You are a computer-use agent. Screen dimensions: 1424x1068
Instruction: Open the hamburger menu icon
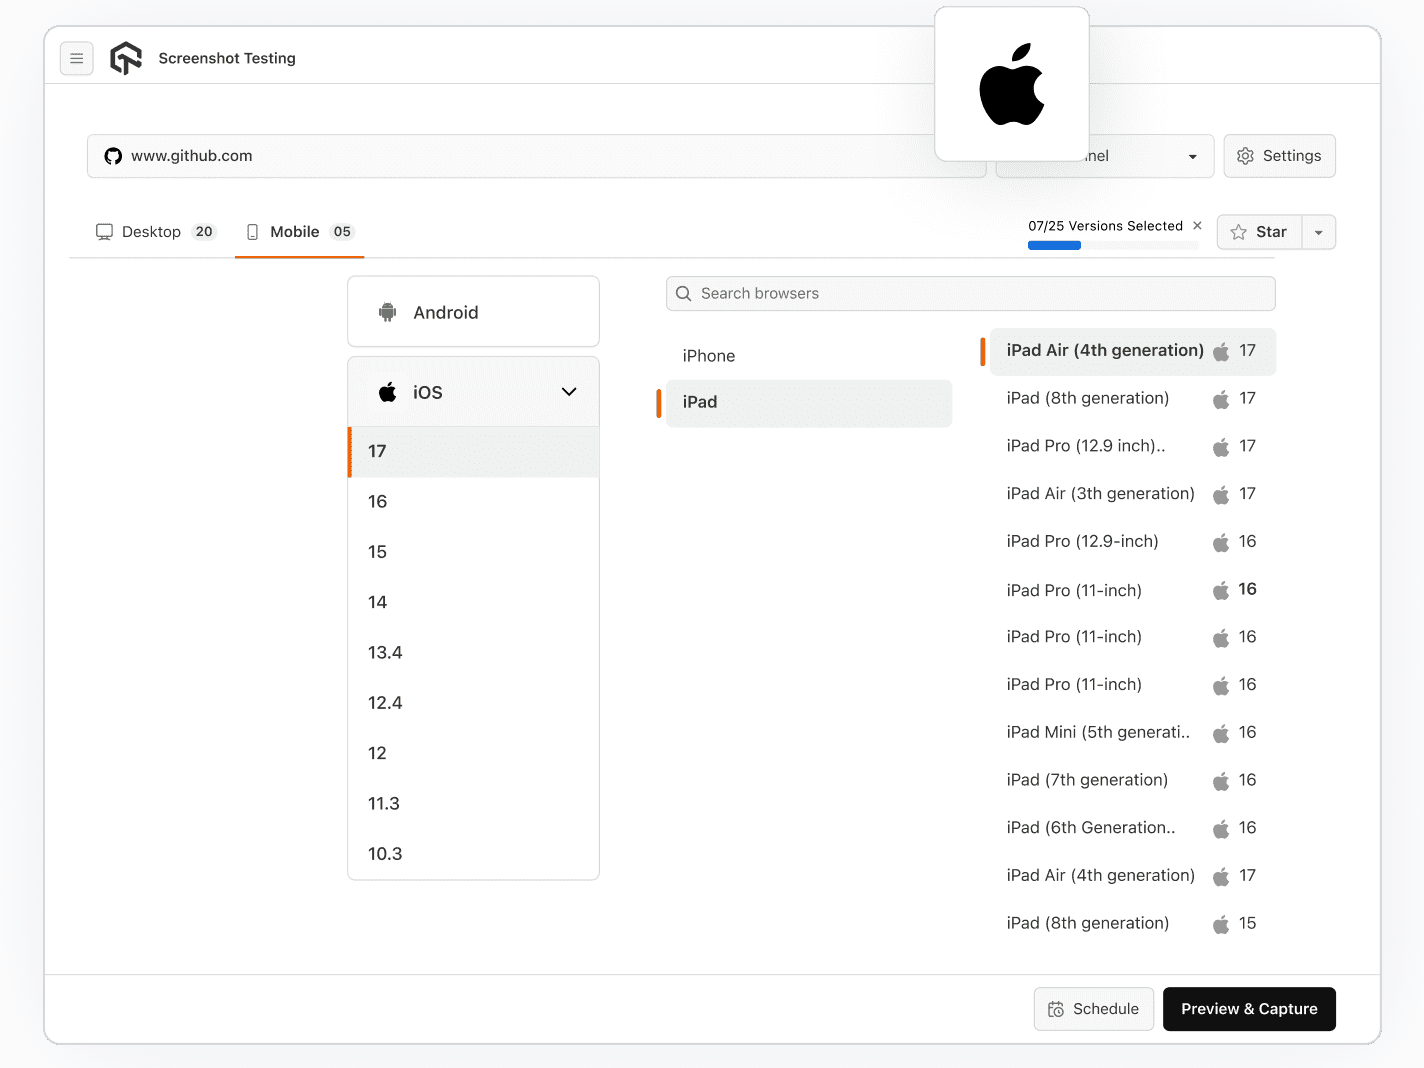[77, 58]
